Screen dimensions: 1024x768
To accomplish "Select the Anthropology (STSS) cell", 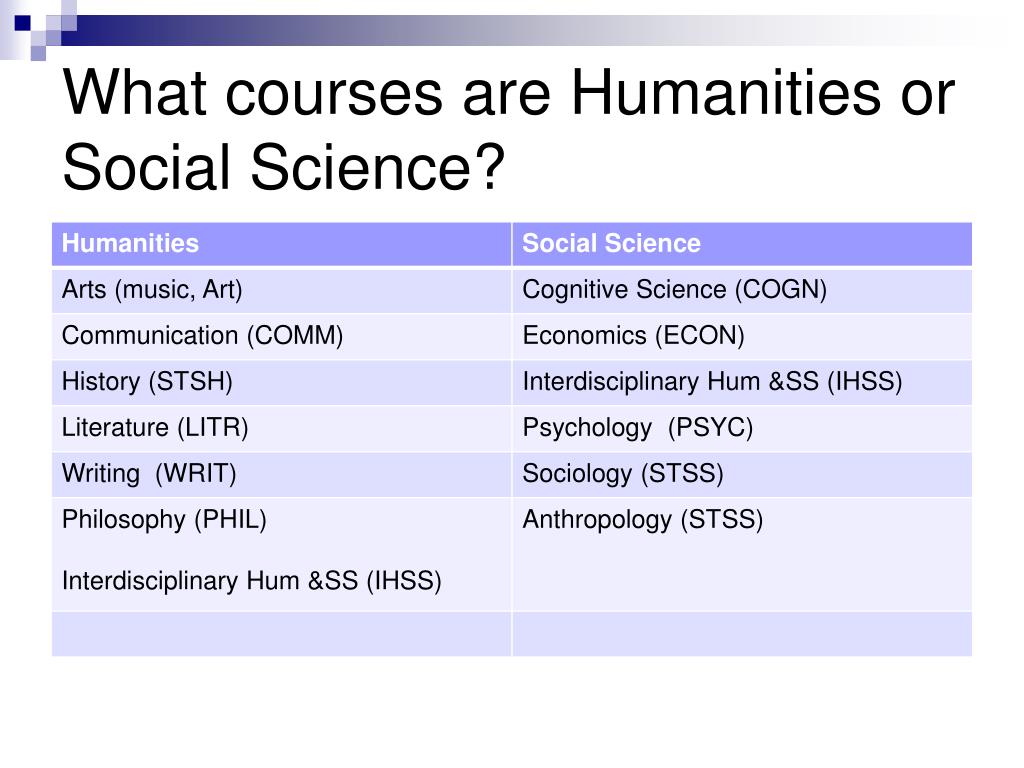I will pos(742,554).
